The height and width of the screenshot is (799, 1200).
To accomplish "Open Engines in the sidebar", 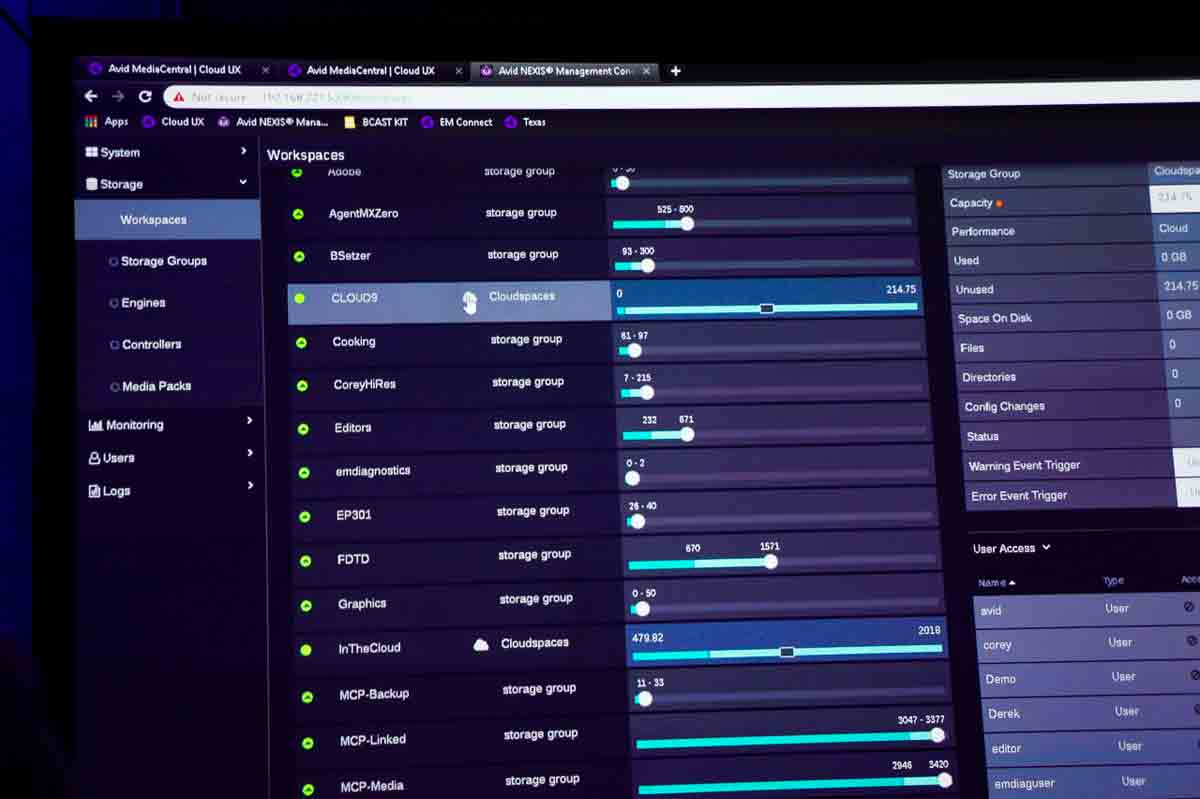I will tap(143, 303).
